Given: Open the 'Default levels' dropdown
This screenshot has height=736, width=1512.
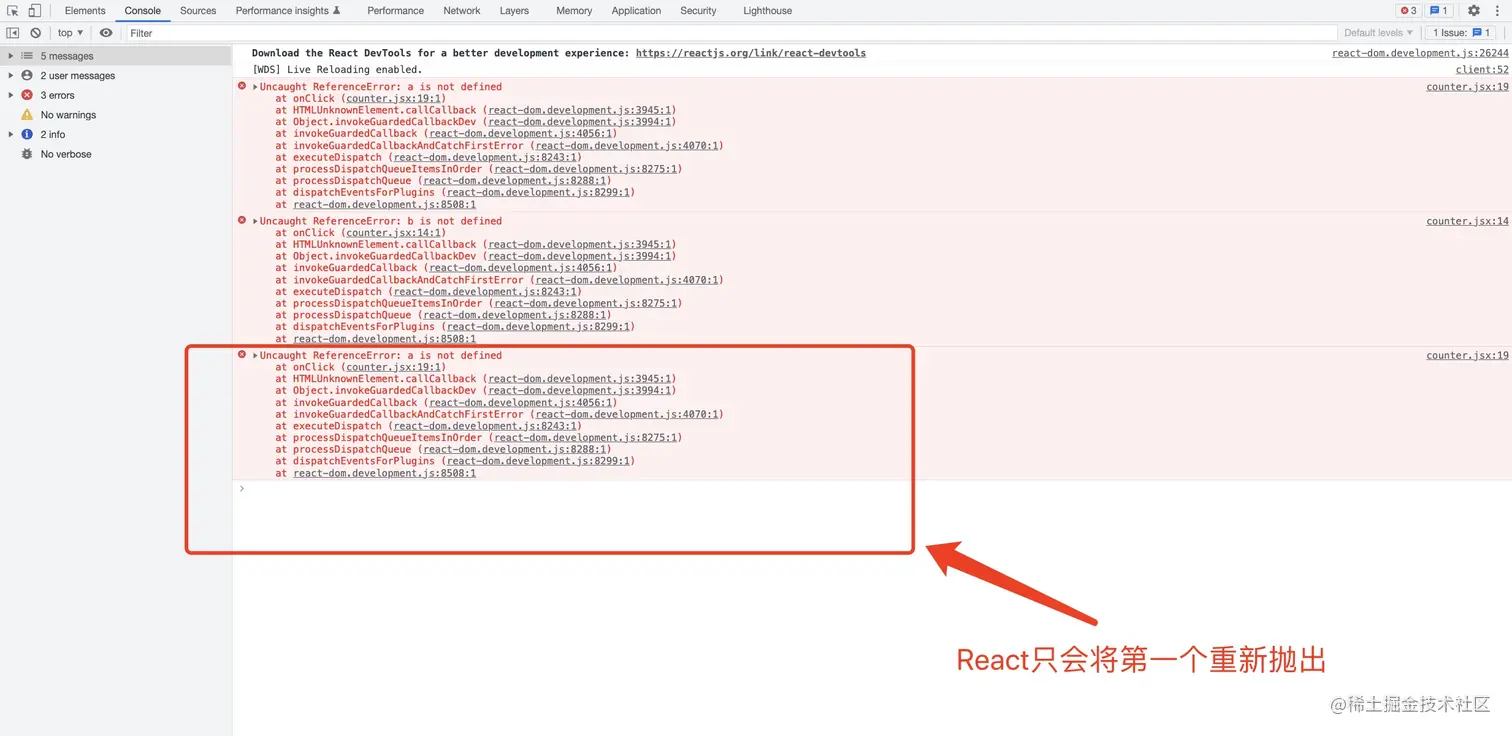Looking at the screenshot, I should pos(1380,33).
